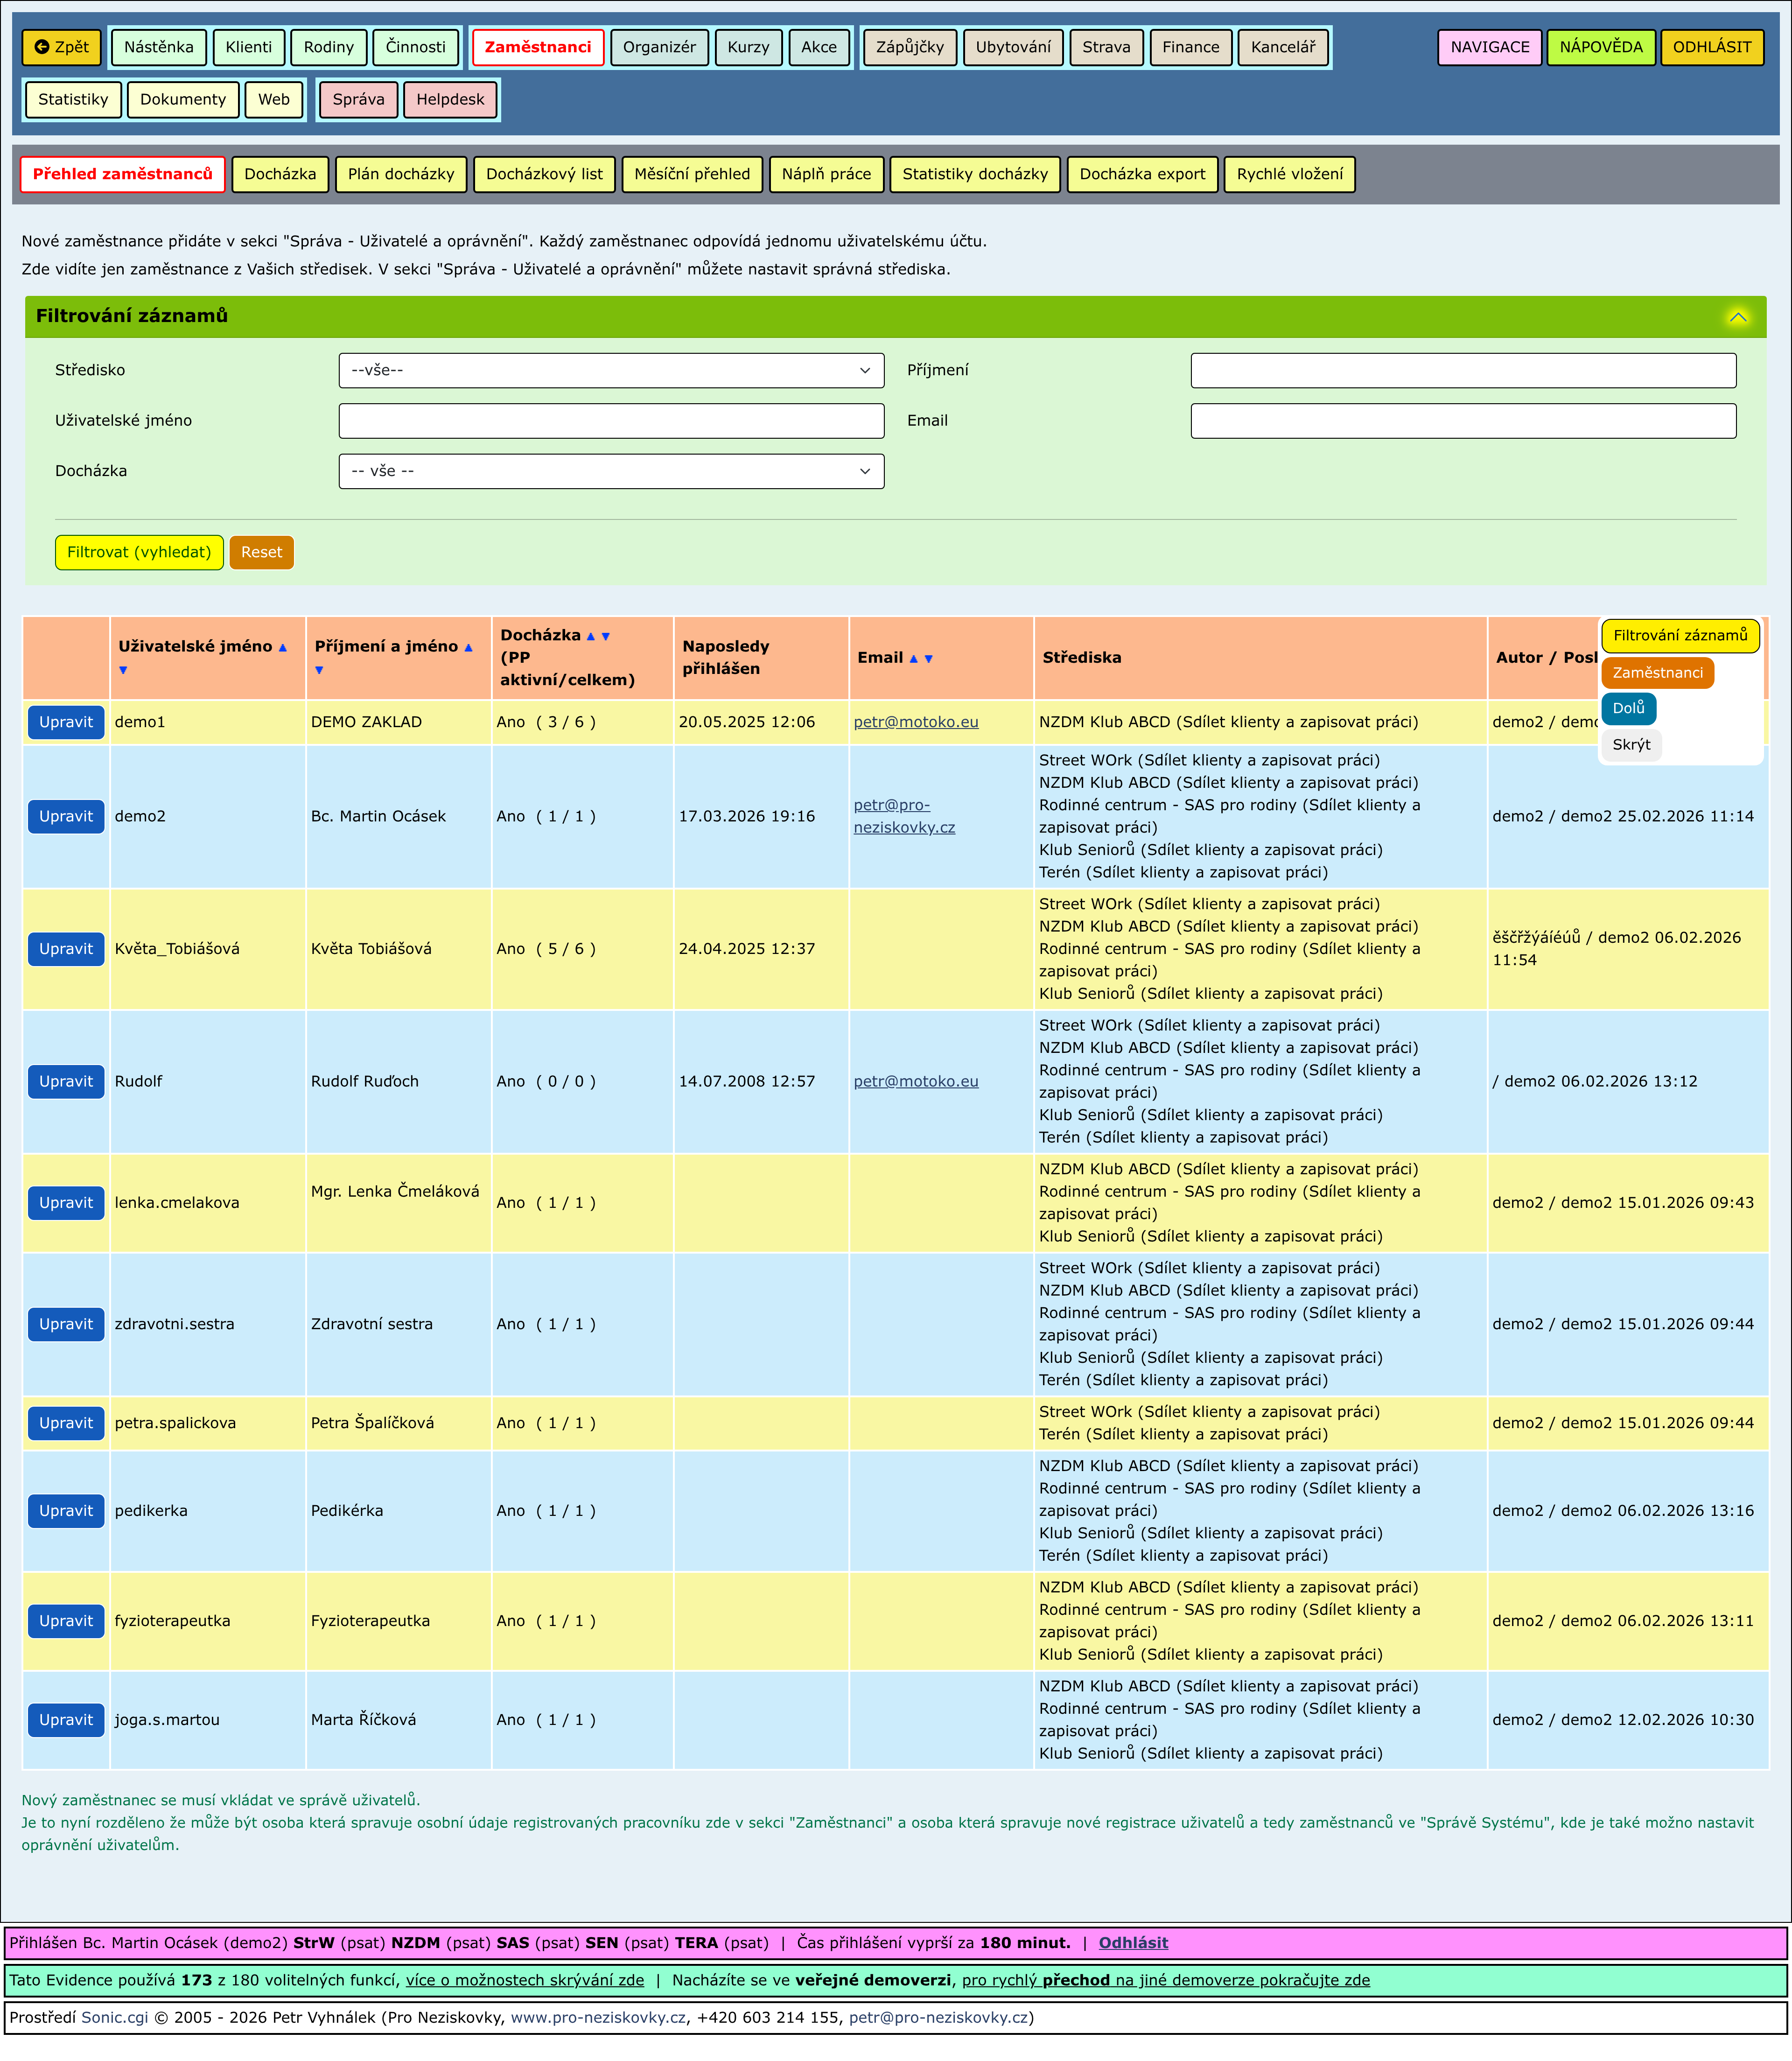This screenshot has height=2061, width=1792.
Task: Switch to the Docházkový list tab
Action: (544, 174)
